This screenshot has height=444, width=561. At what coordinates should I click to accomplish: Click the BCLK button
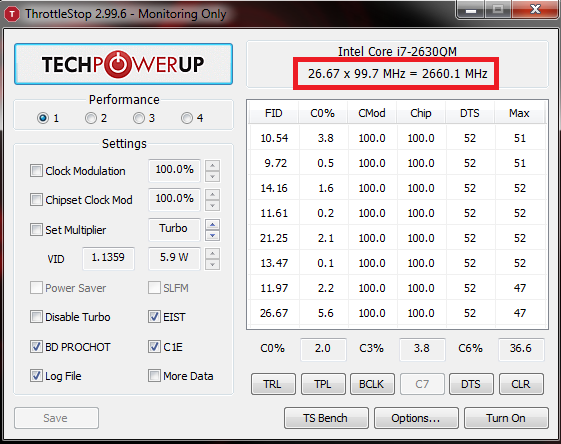(372, 384)
